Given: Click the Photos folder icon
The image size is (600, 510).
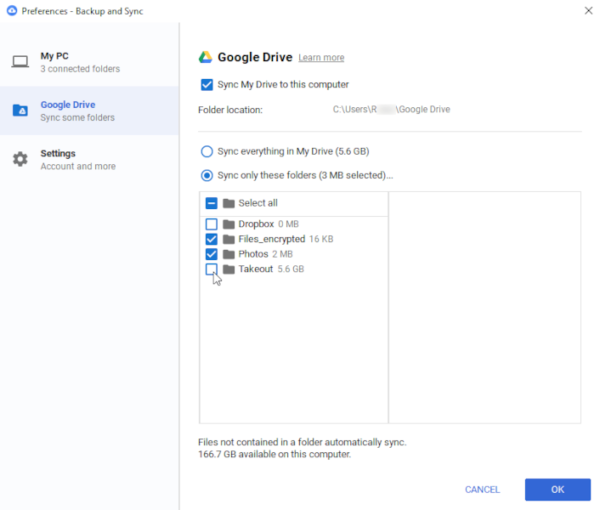Looking at the screenshot, I should pos(229,254).
